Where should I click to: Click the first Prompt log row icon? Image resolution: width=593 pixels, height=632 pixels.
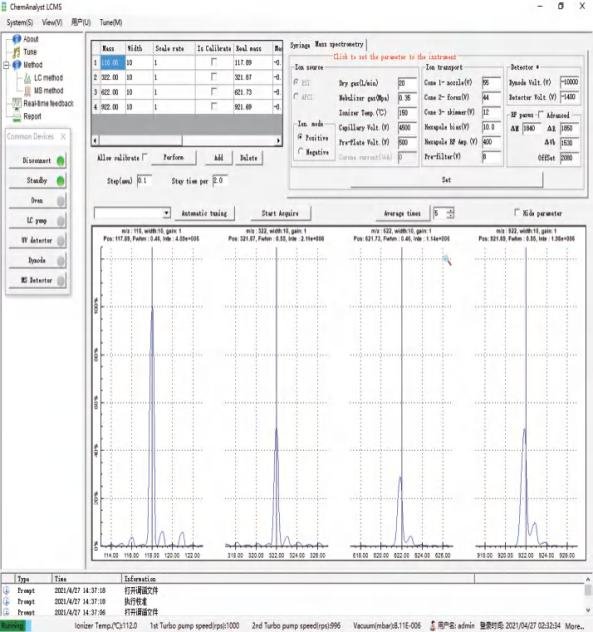tap(6, 590)
